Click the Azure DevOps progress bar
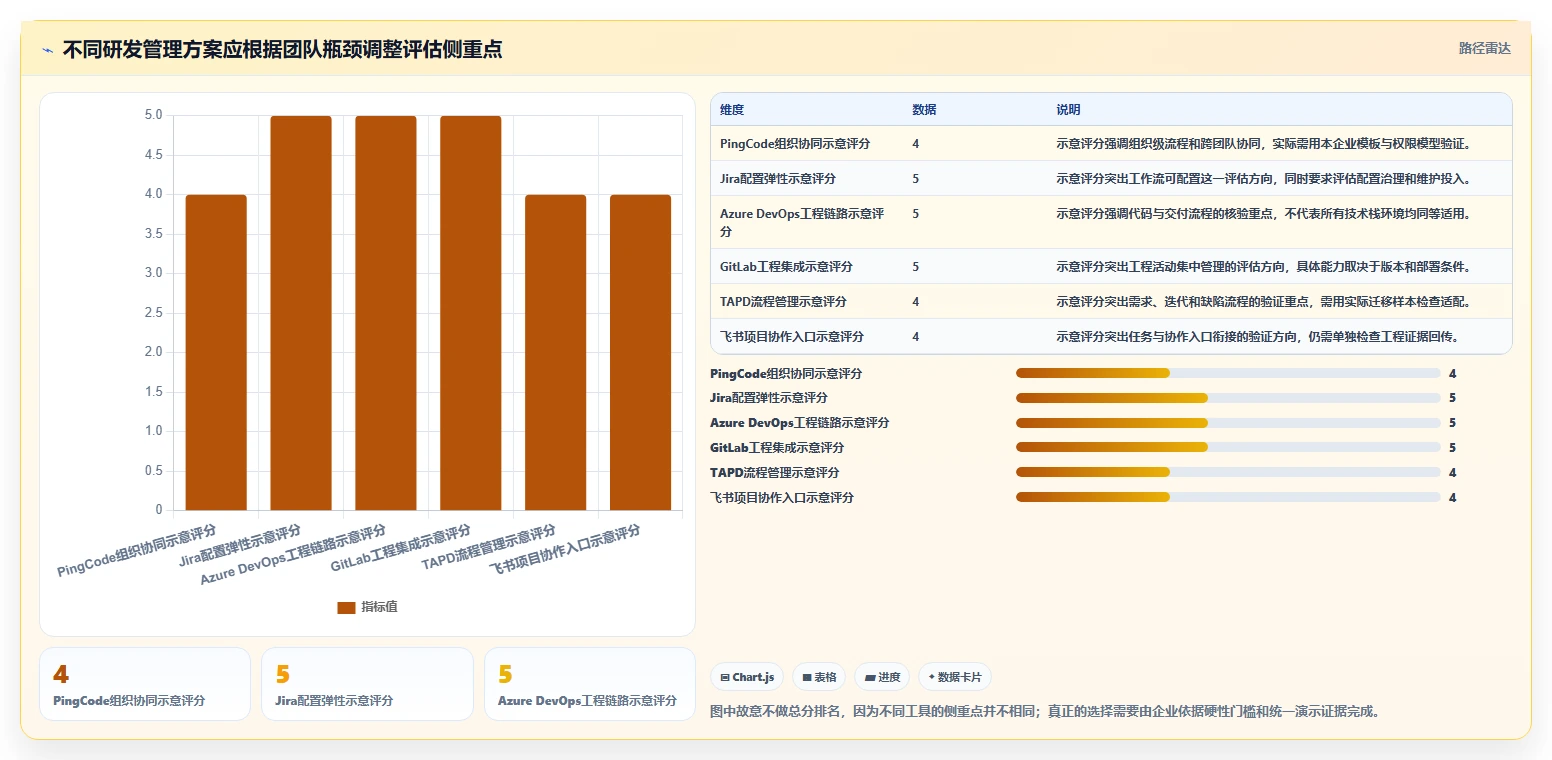 pos(1228,423)
